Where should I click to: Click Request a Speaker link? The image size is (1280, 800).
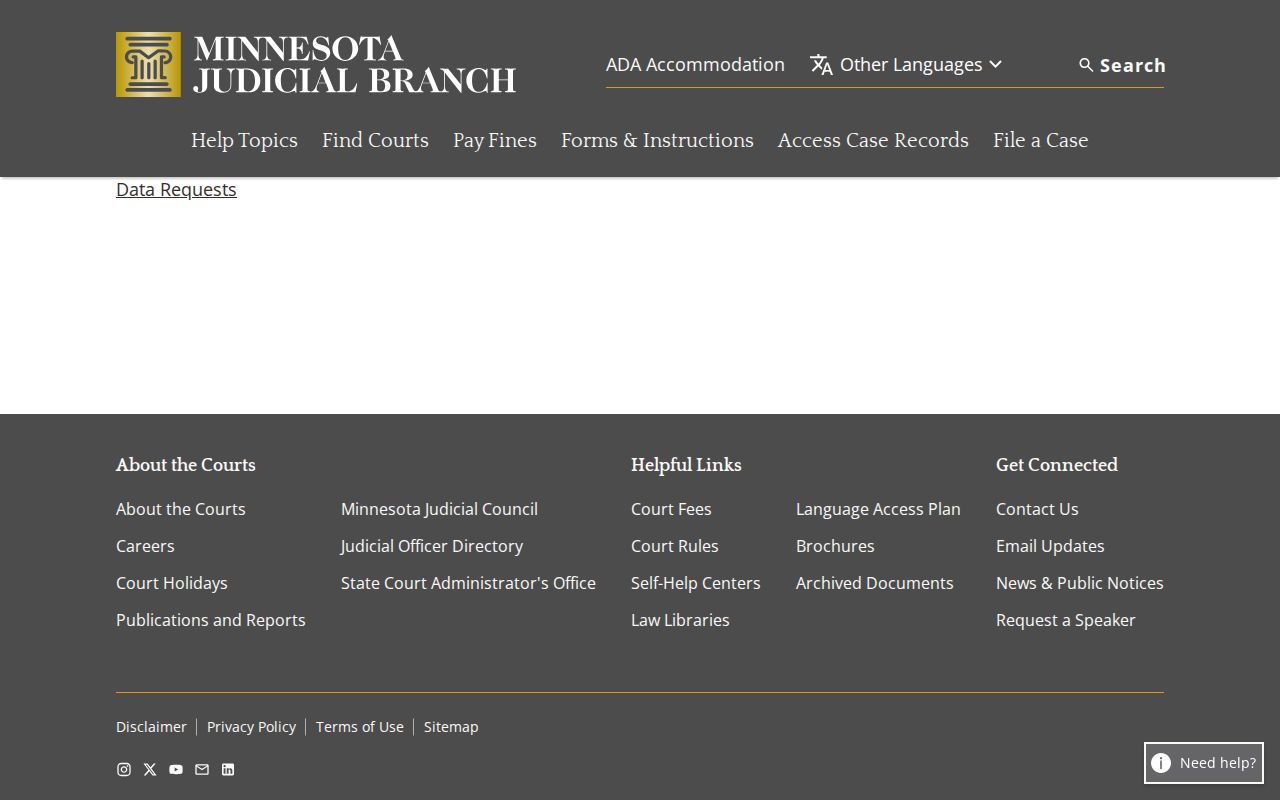1066,620
